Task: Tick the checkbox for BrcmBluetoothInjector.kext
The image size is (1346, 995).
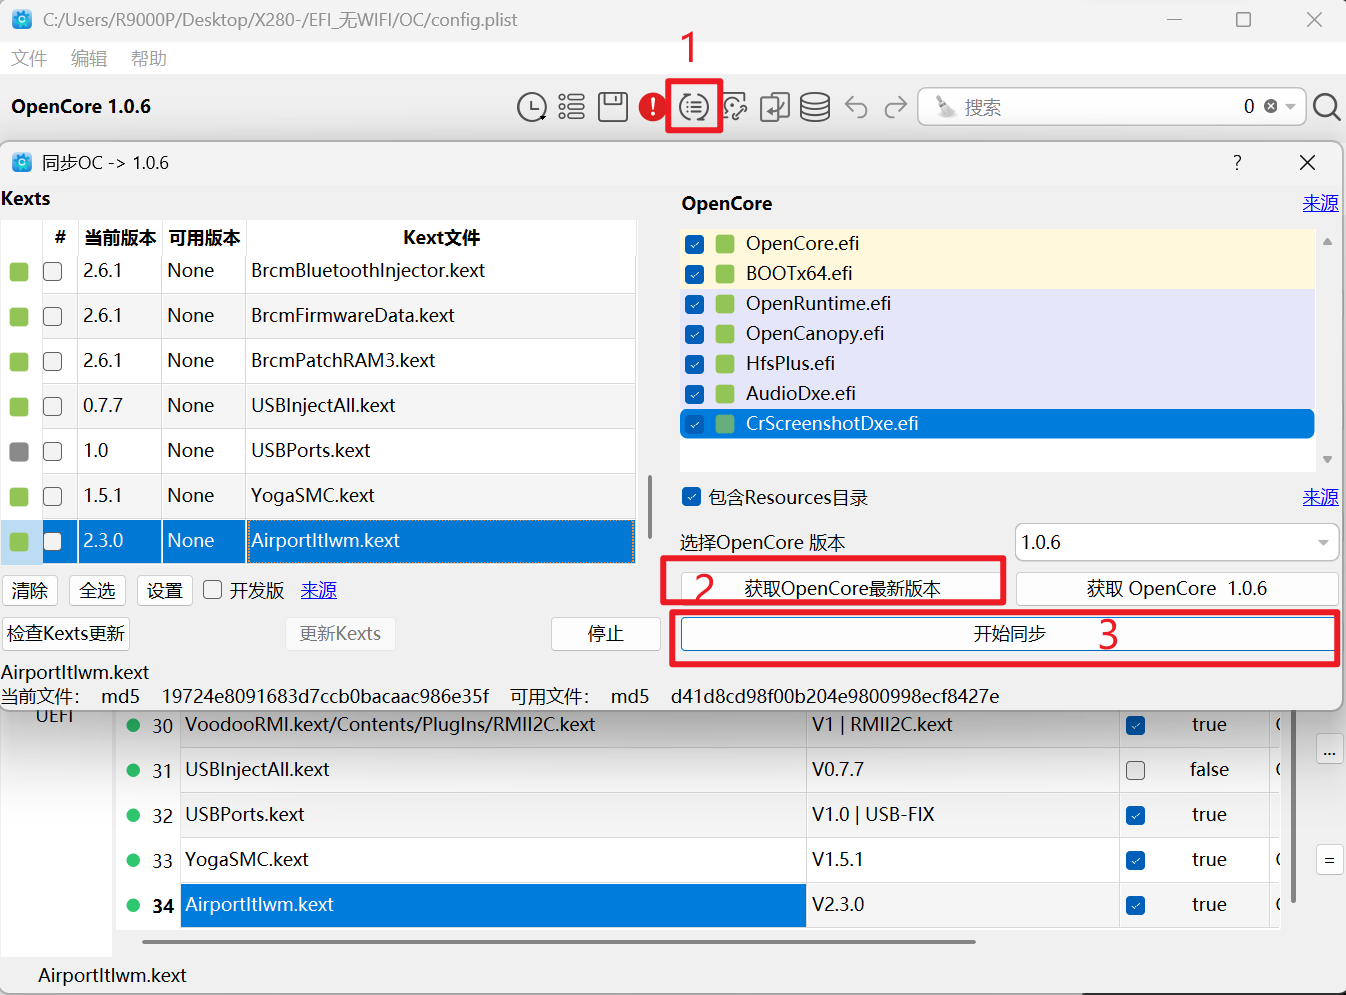Action: 53,272
